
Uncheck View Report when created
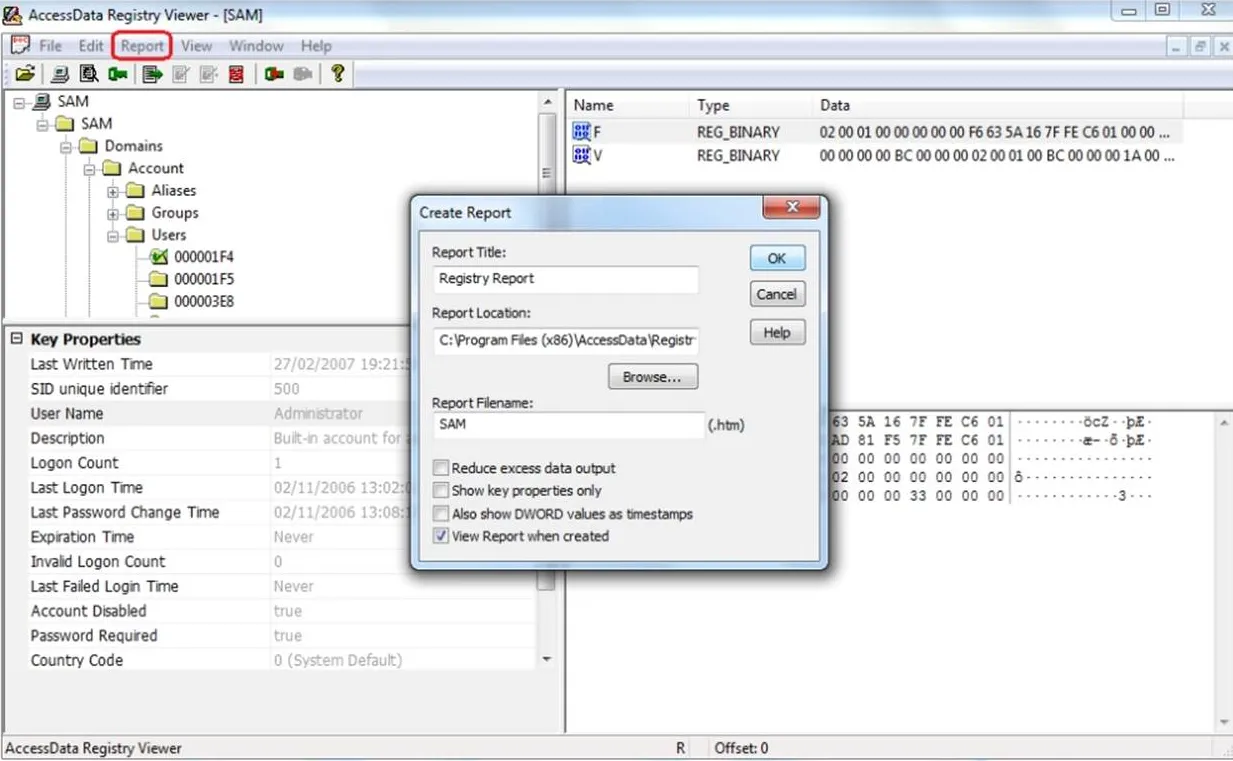[x=440, y=535]
